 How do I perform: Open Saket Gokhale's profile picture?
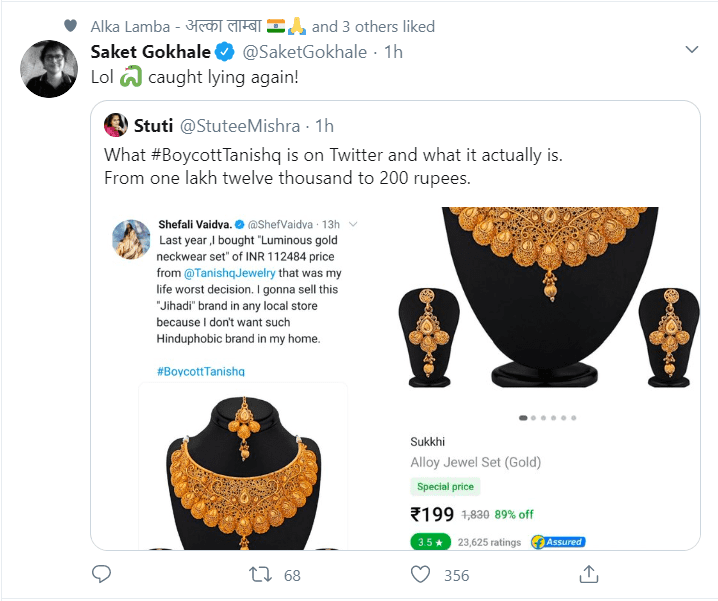coord(49,69)
